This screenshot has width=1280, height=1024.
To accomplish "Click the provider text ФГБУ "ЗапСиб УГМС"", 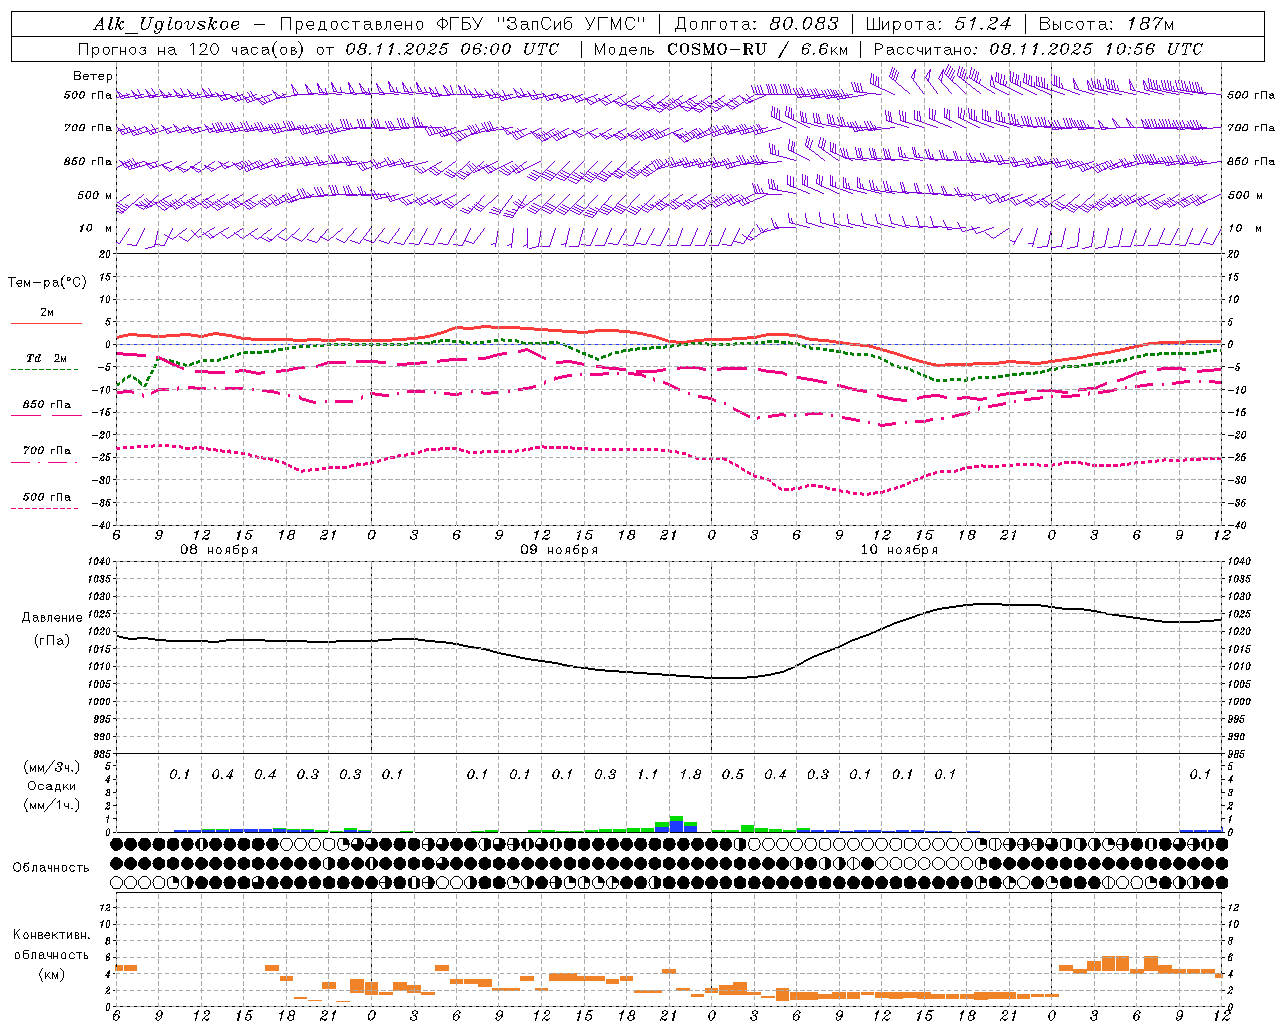I will (544, 24).
